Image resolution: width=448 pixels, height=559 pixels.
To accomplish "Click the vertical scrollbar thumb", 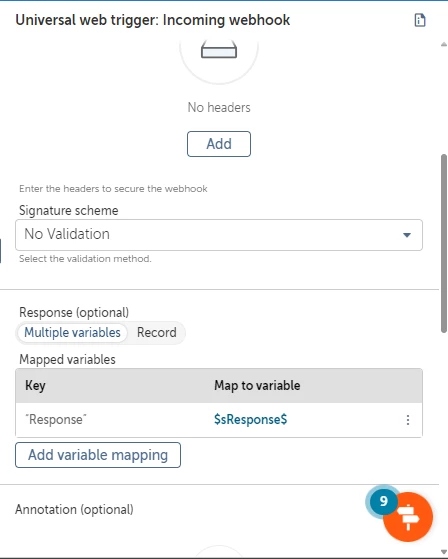I will 444,243.
